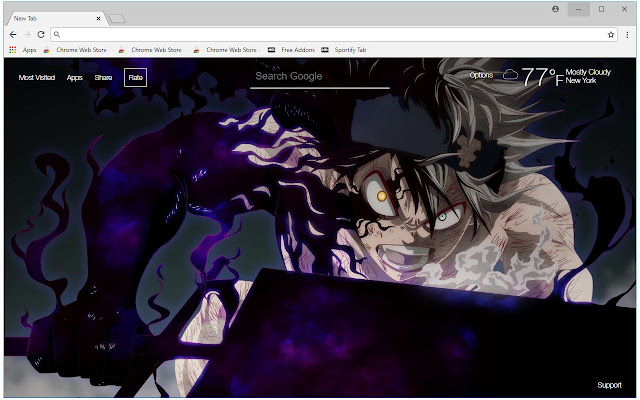Click the New York location text

(581, 81)
